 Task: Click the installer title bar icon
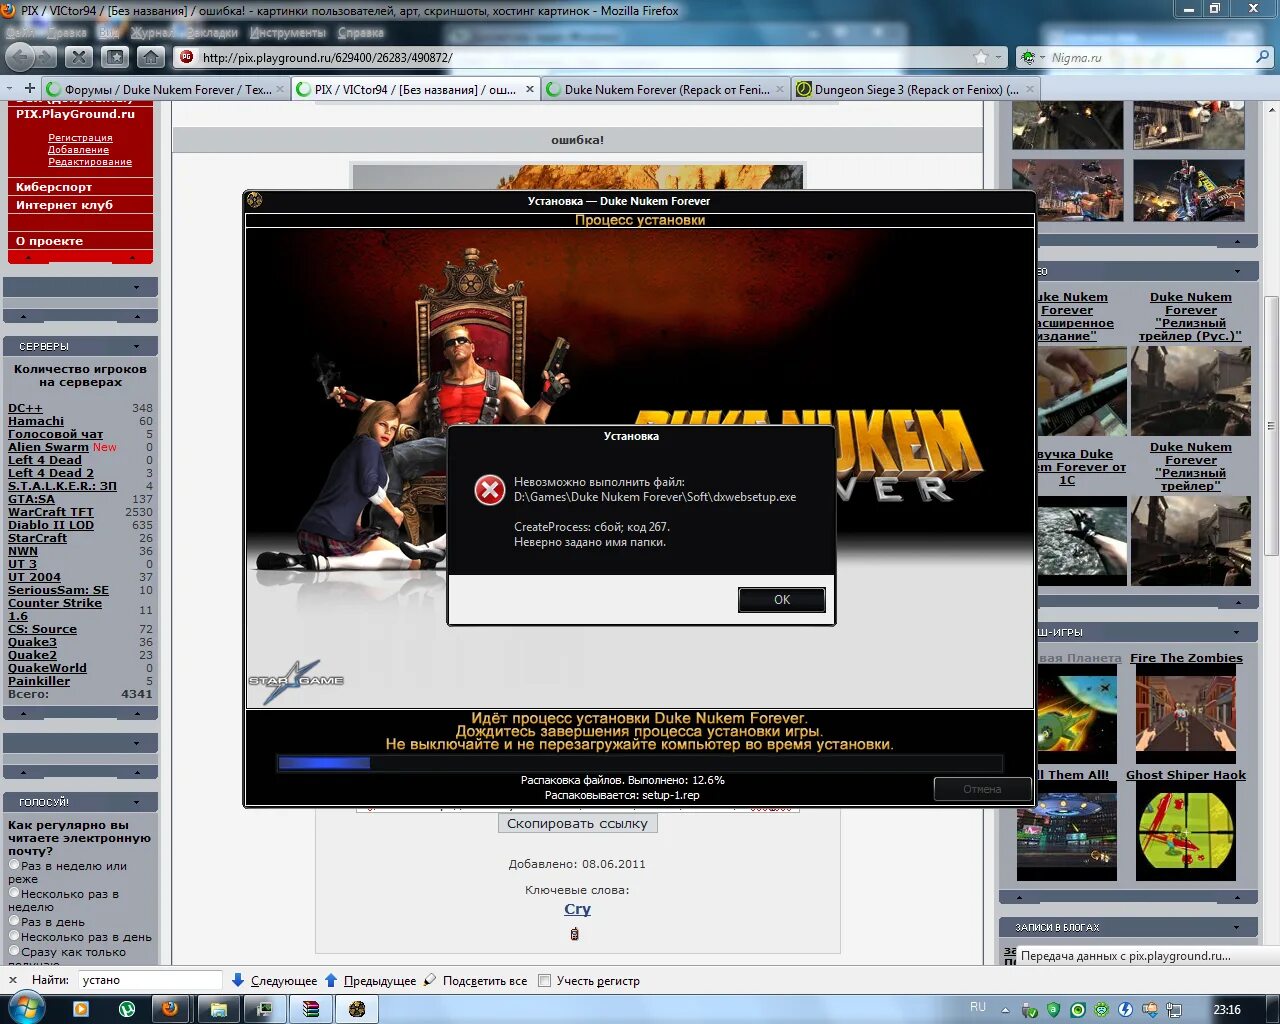[x=255, y=200]
